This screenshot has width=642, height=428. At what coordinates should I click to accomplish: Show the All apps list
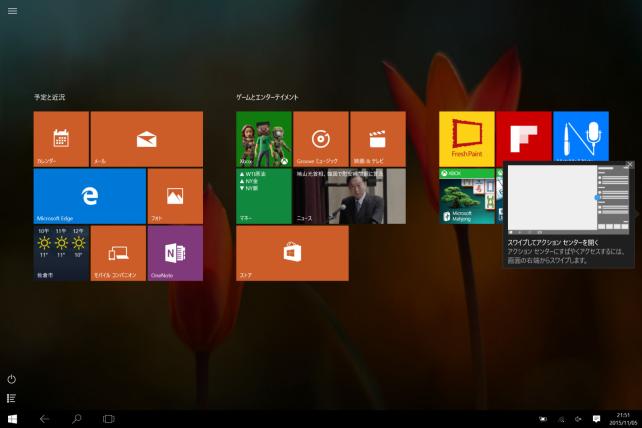(12, 398)
